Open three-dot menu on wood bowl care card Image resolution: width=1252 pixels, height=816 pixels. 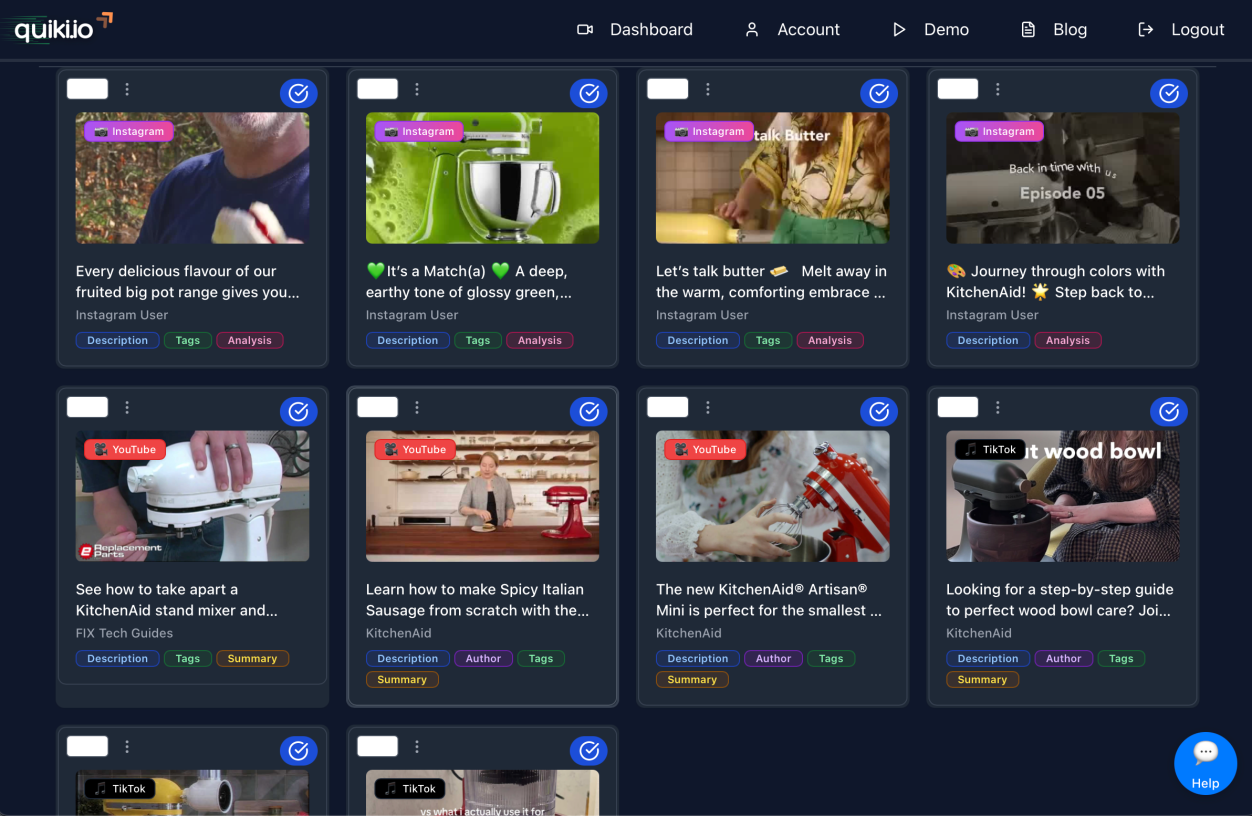pos(997,407)
